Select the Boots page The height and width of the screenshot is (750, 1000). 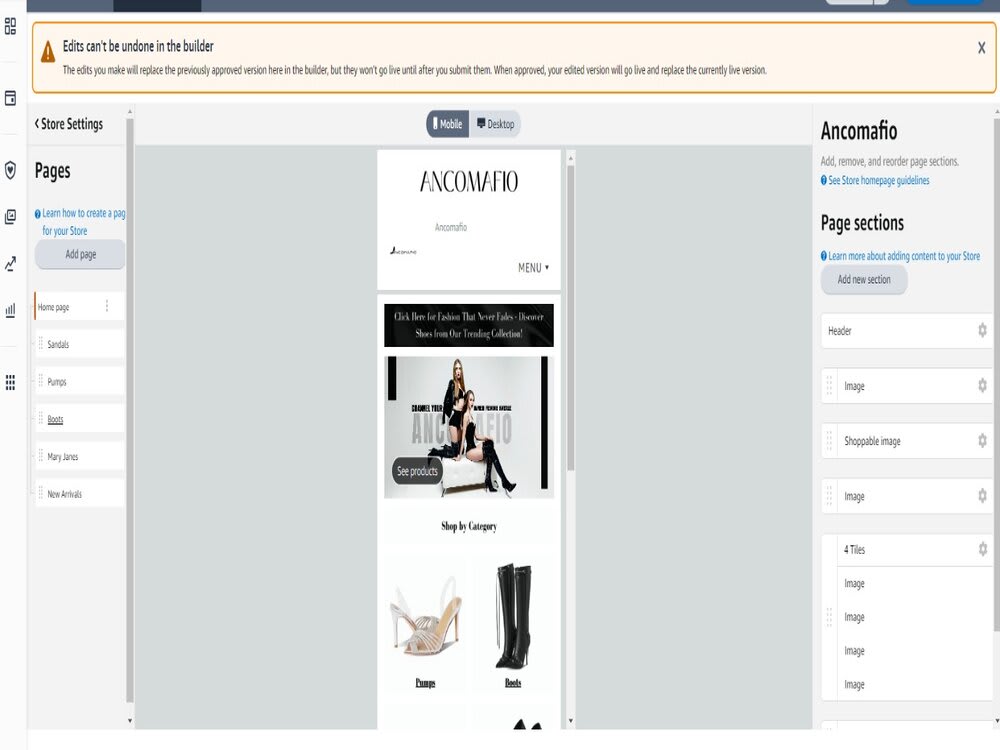pos(80,419)
